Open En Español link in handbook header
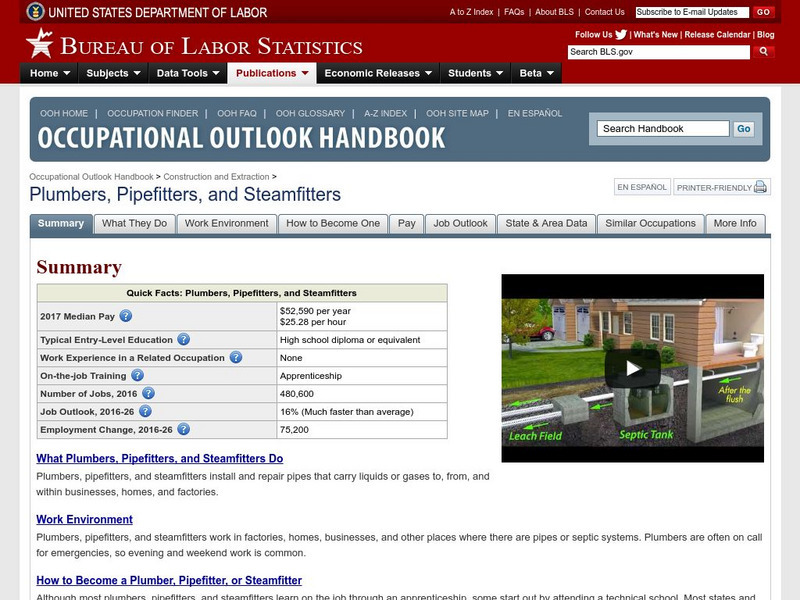Image resolution: width=800 pixels, height=600 pixels. (535, 113)
